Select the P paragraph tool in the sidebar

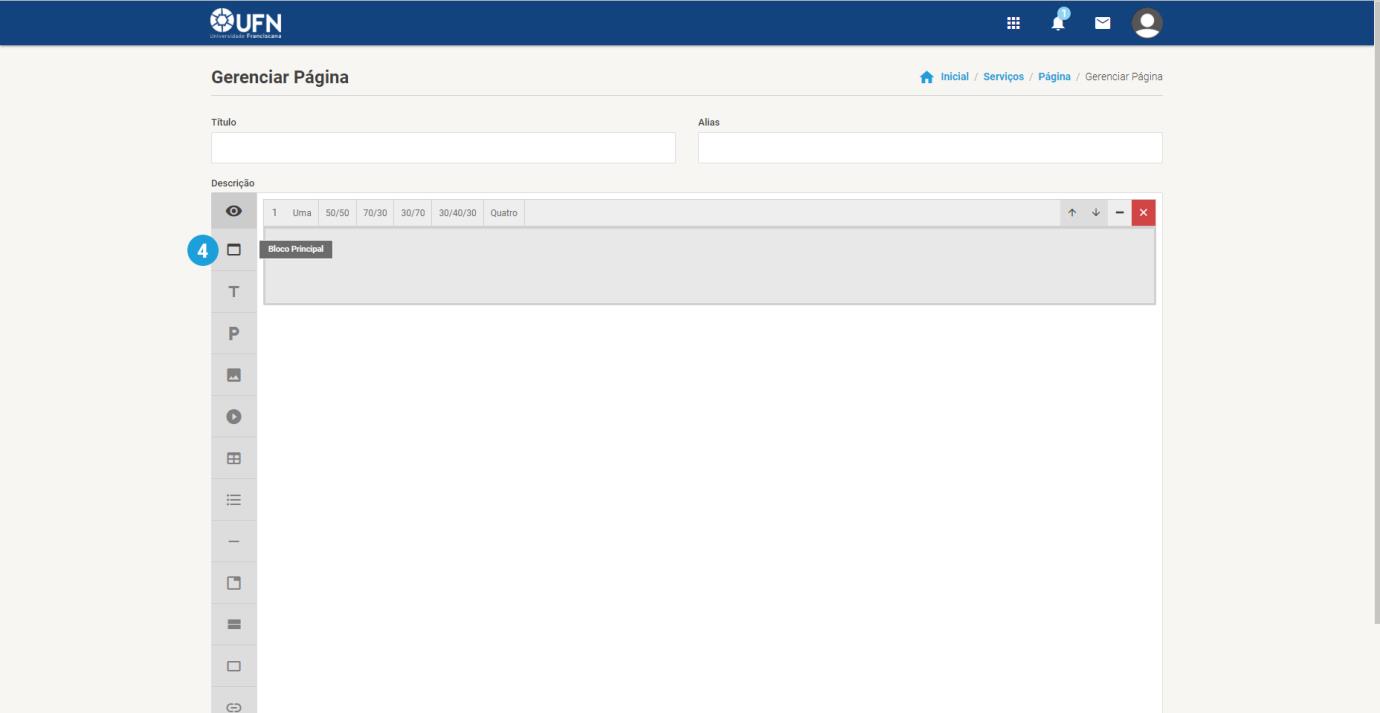point(234,333)
